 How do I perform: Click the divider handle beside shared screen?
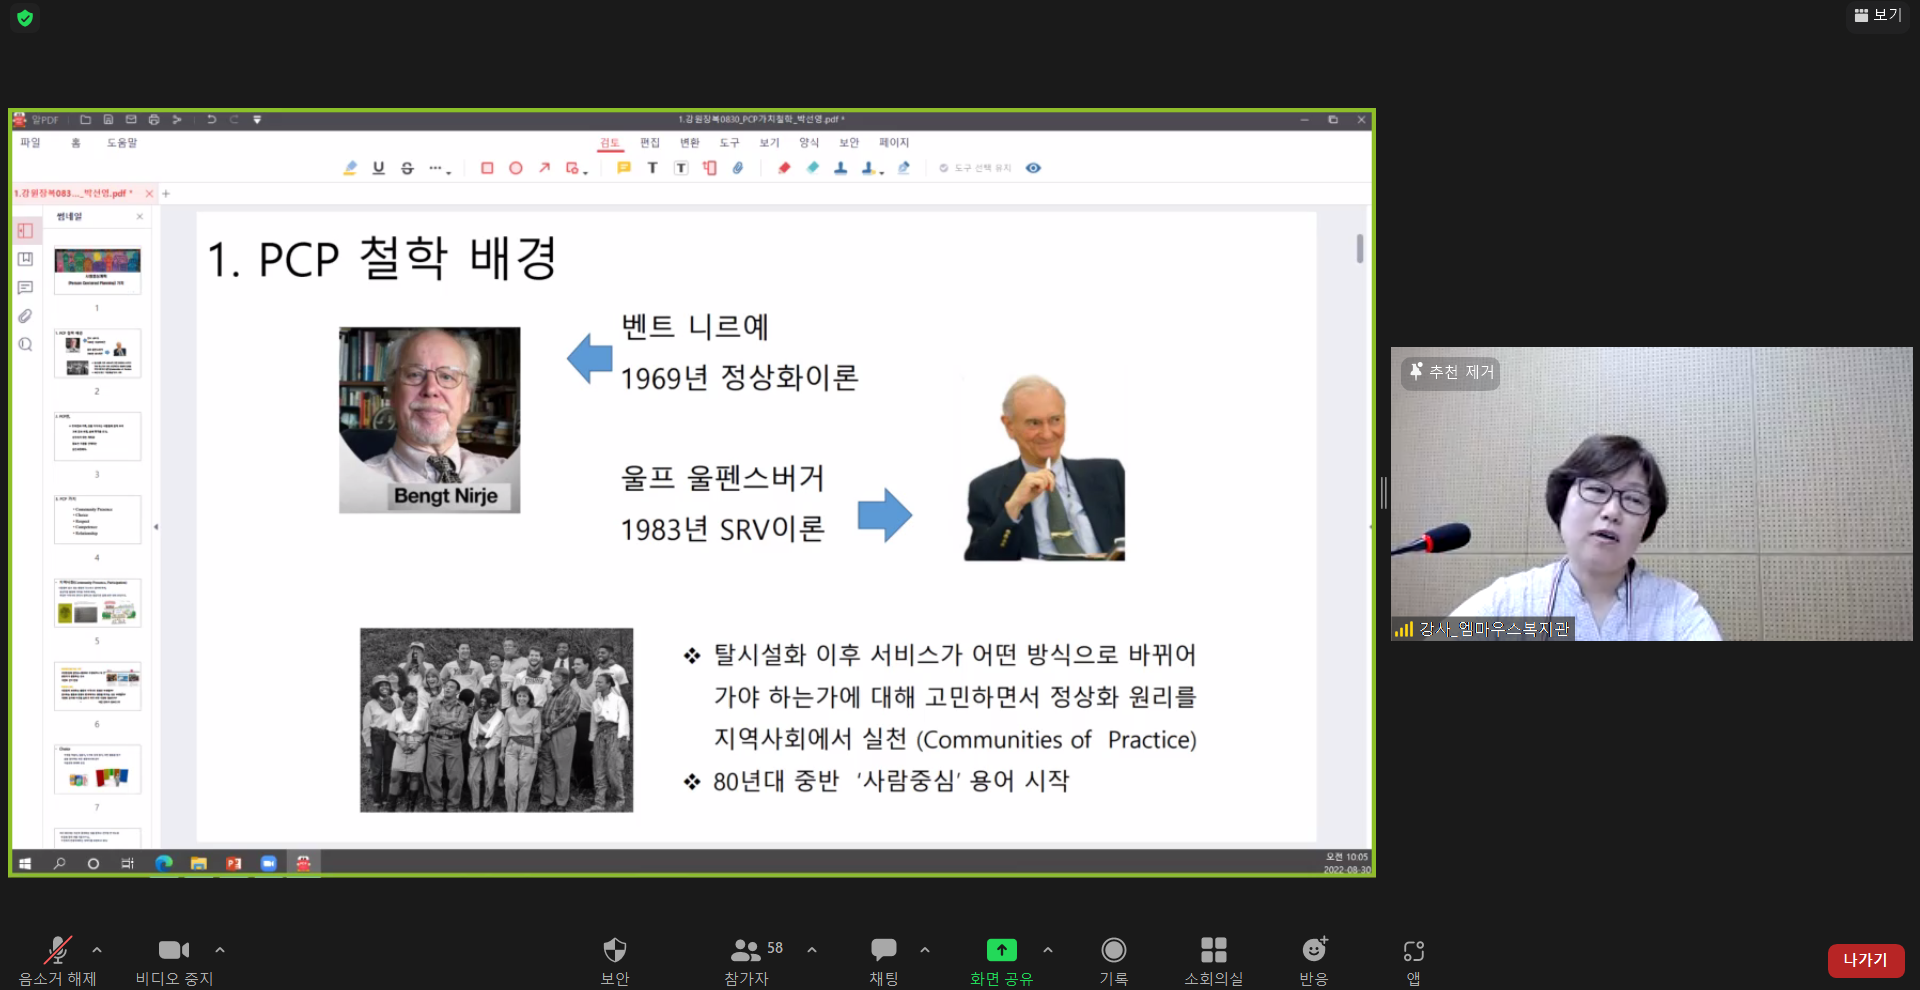1383,492
